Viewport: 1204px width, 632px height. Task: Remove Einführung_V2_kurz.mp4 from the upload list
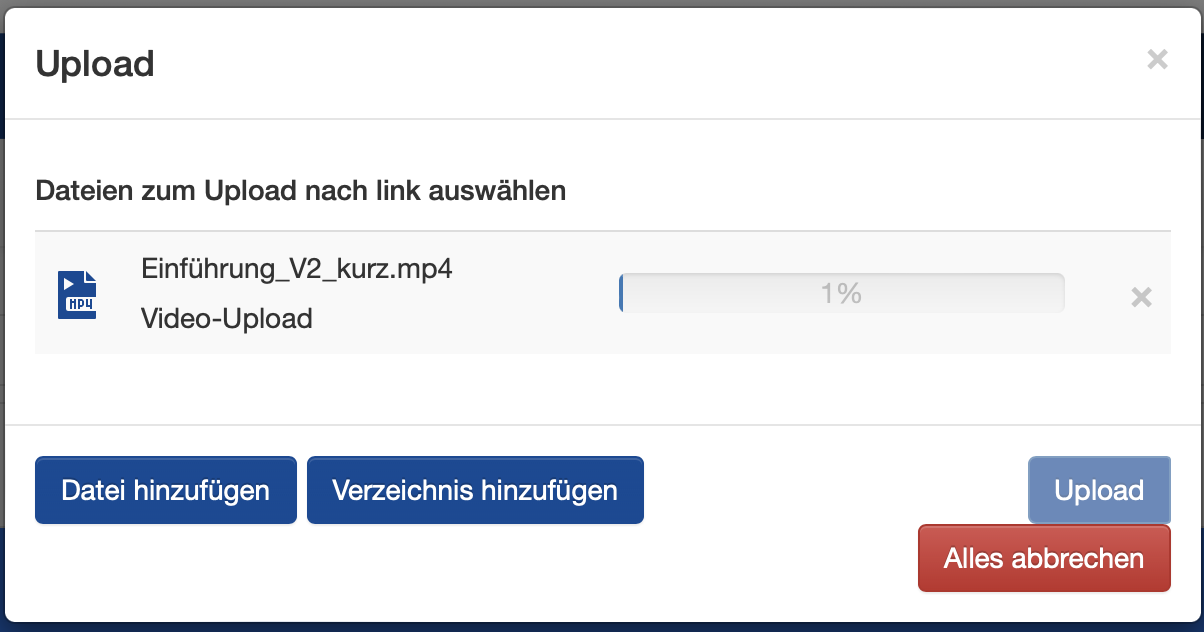click(1141, 297)
